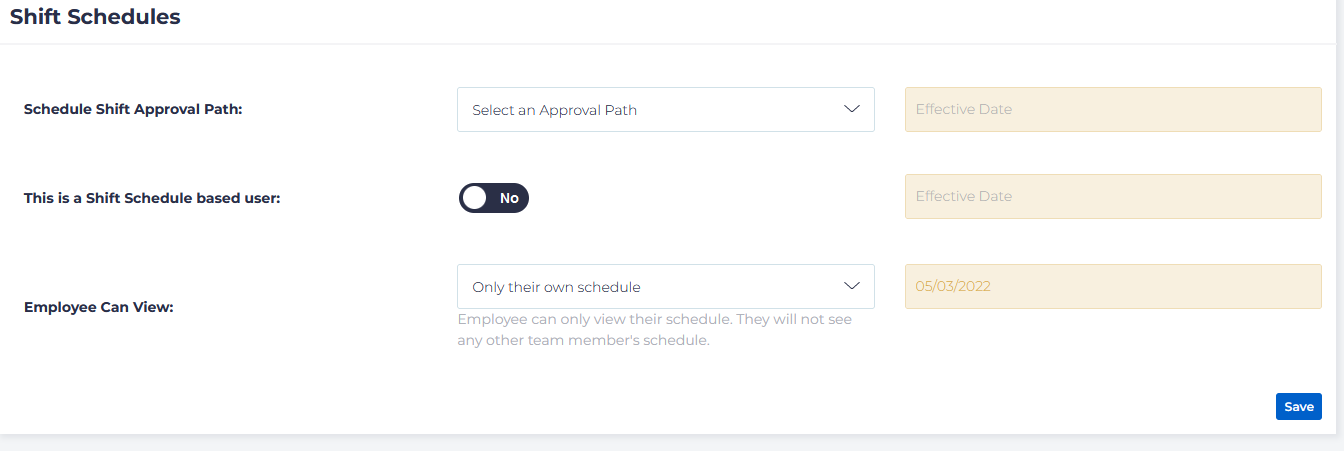Click the white knob on the toggle switch
The image size is (1344, 451).
pyautogui.click(x=475, y=198)
